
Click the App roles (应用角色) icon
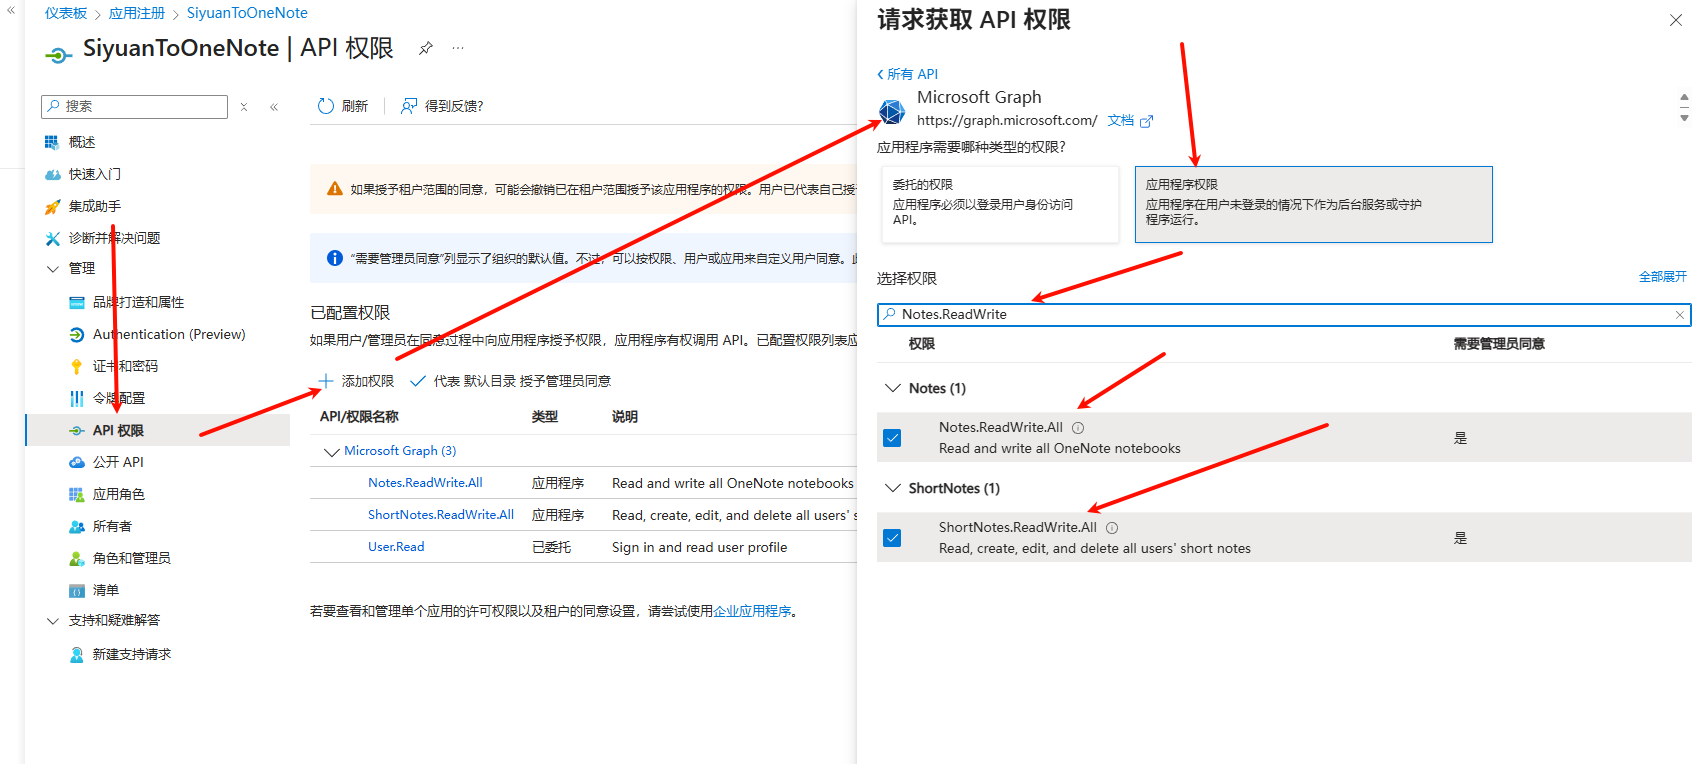[x=77, y=494]
